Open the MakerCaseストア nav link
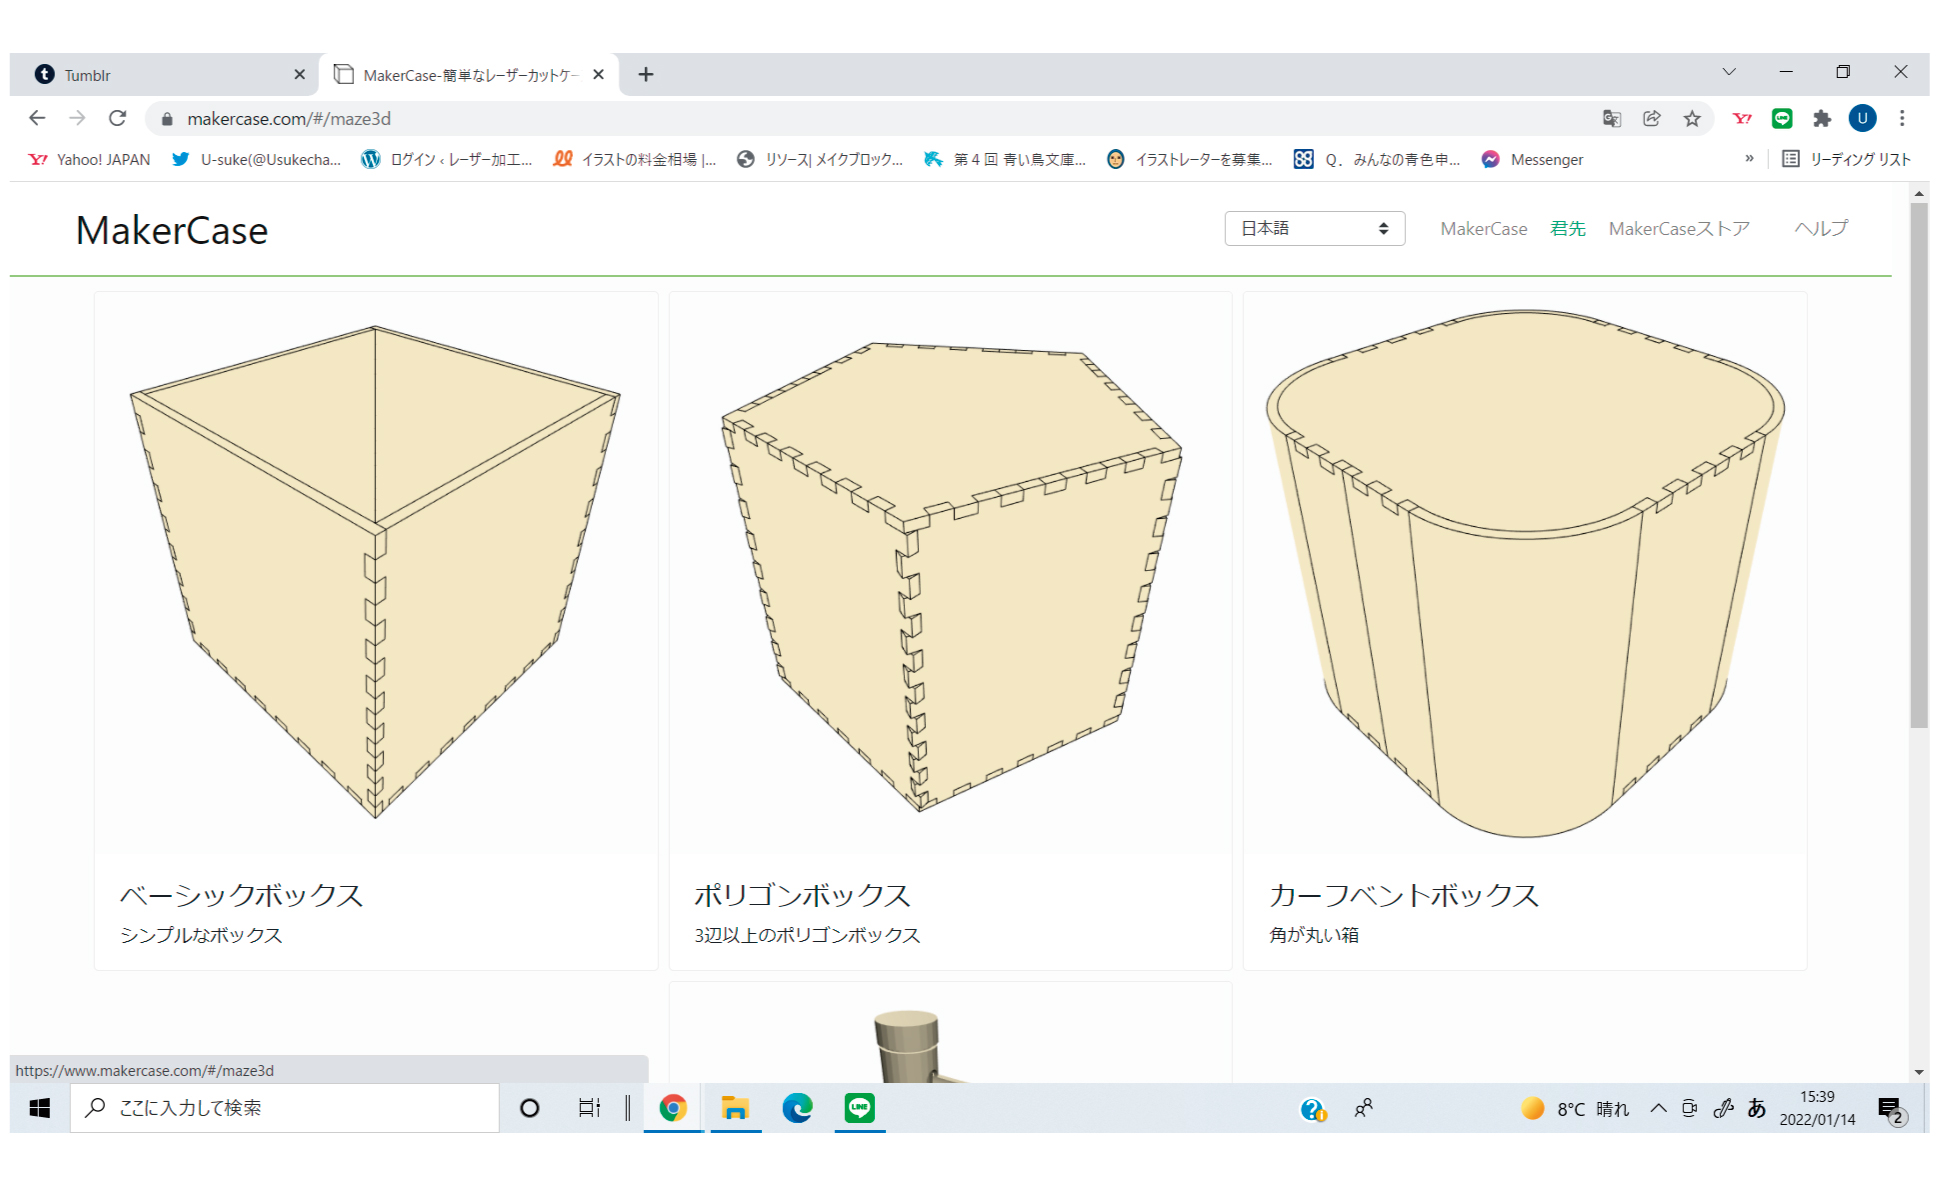This screenshot has width=1938, height=1179. [1679, 228]
